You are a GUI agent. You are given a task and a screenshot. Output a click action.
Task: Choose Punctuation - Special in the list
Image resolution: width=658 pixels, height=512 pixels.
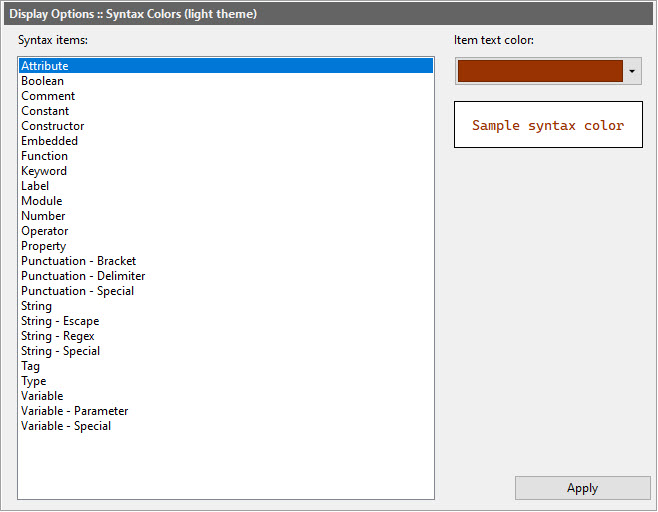pyautogui.click(x=226, y=291)
